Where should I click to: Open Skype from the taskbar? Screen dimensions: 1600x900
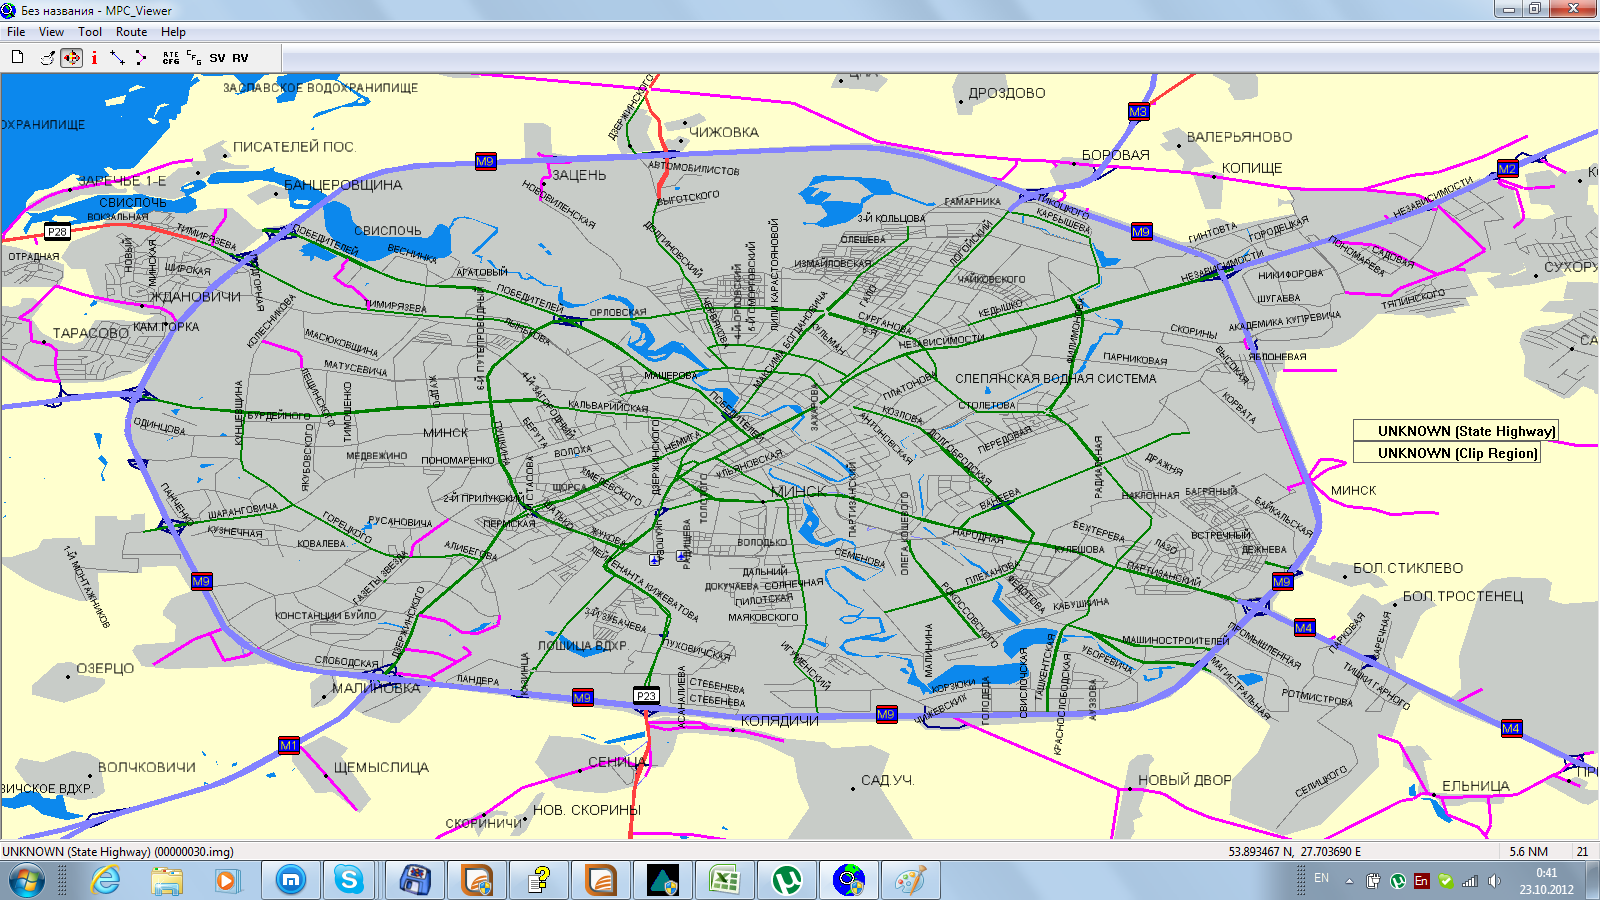coord(349,880)
